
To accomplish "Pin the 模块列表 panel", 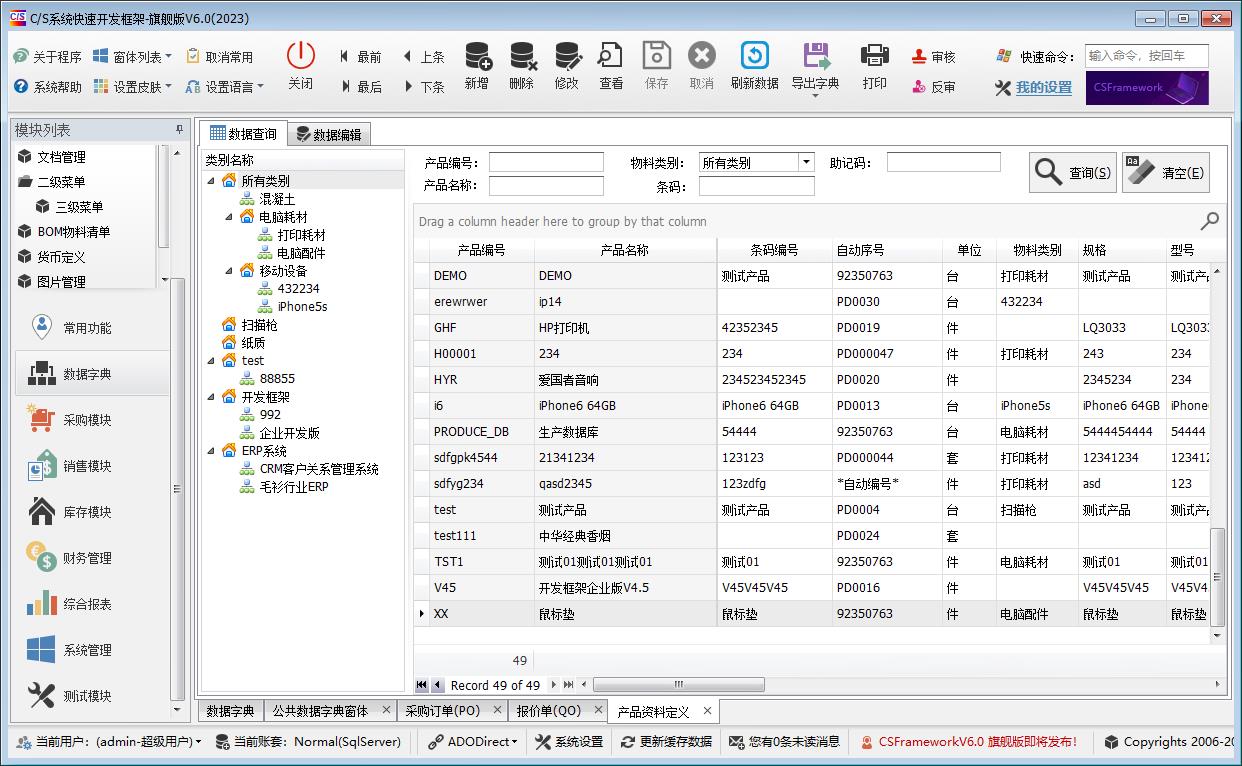I will (180, 130).
